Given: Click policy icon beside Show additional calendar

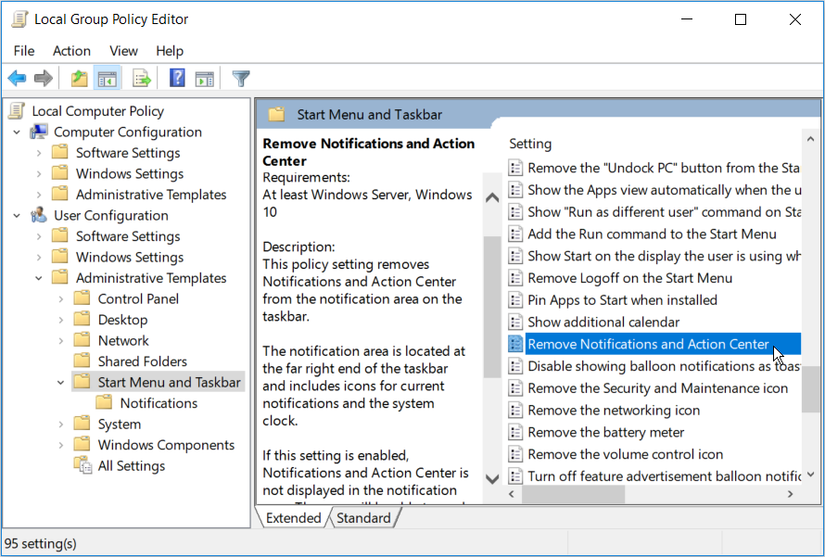Looking at the screenshot, I should tap(516, 322).
